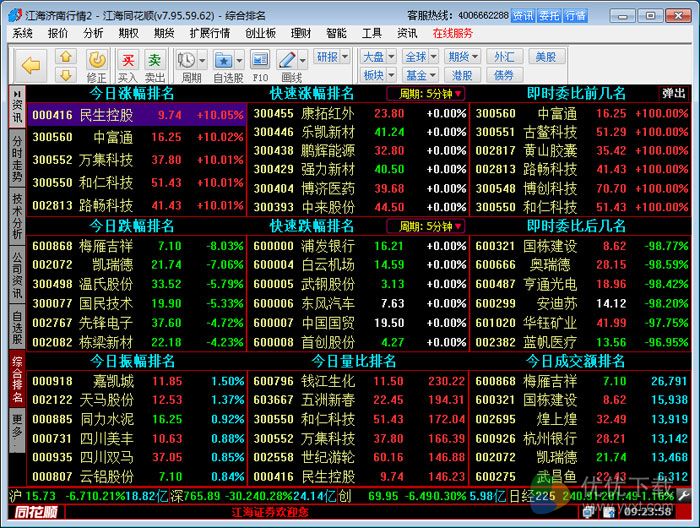Click the down arrow page icon
The width and height of the screenshot is (700, 528).
click(x=66, y=75)
